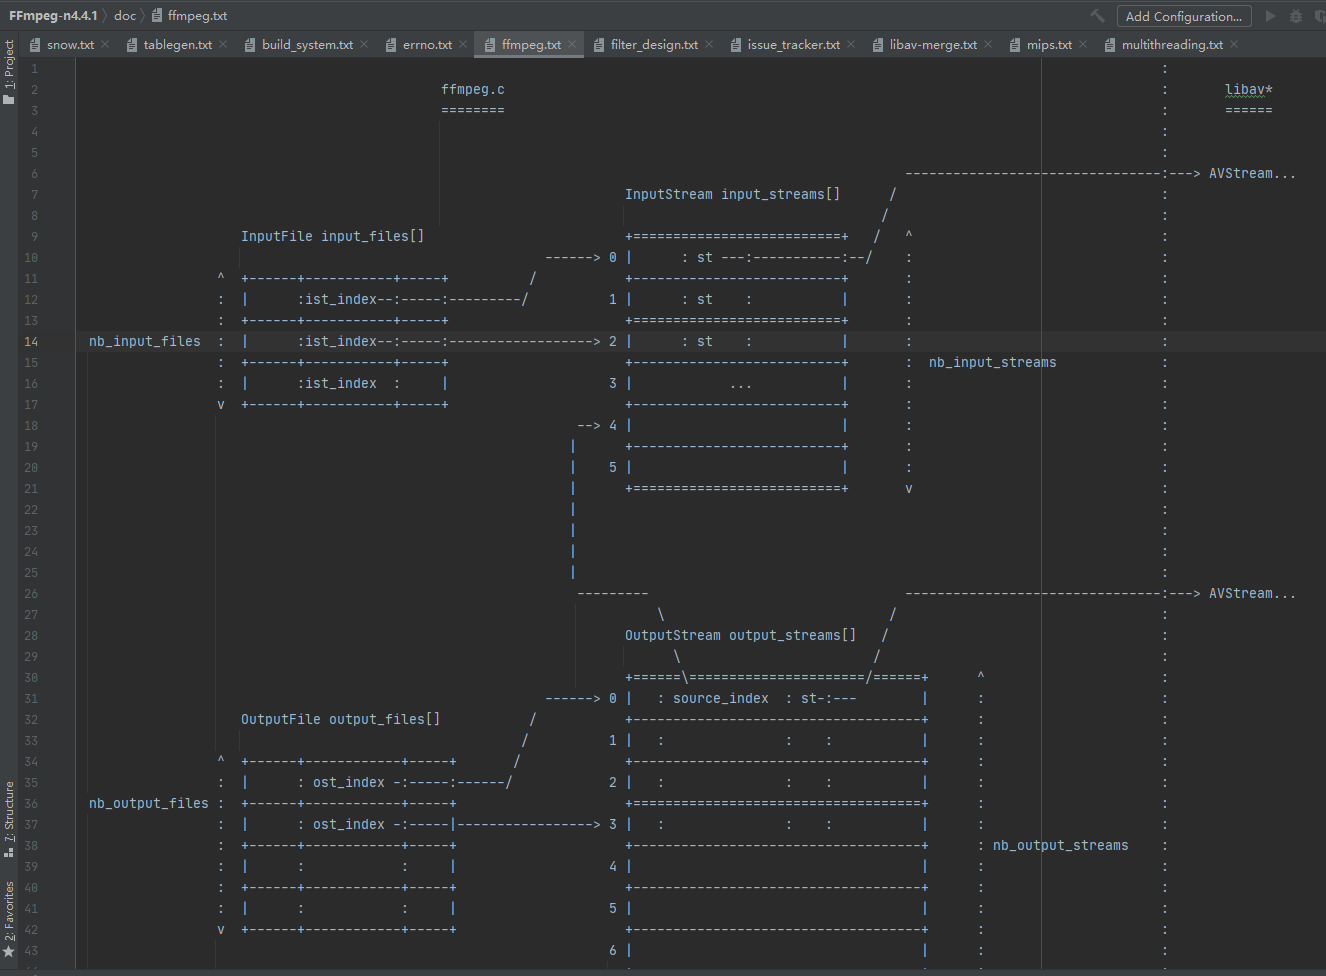Close the libav-merge.txt tab
Viewport: 1326px width, 976px height.
[988, 44]
